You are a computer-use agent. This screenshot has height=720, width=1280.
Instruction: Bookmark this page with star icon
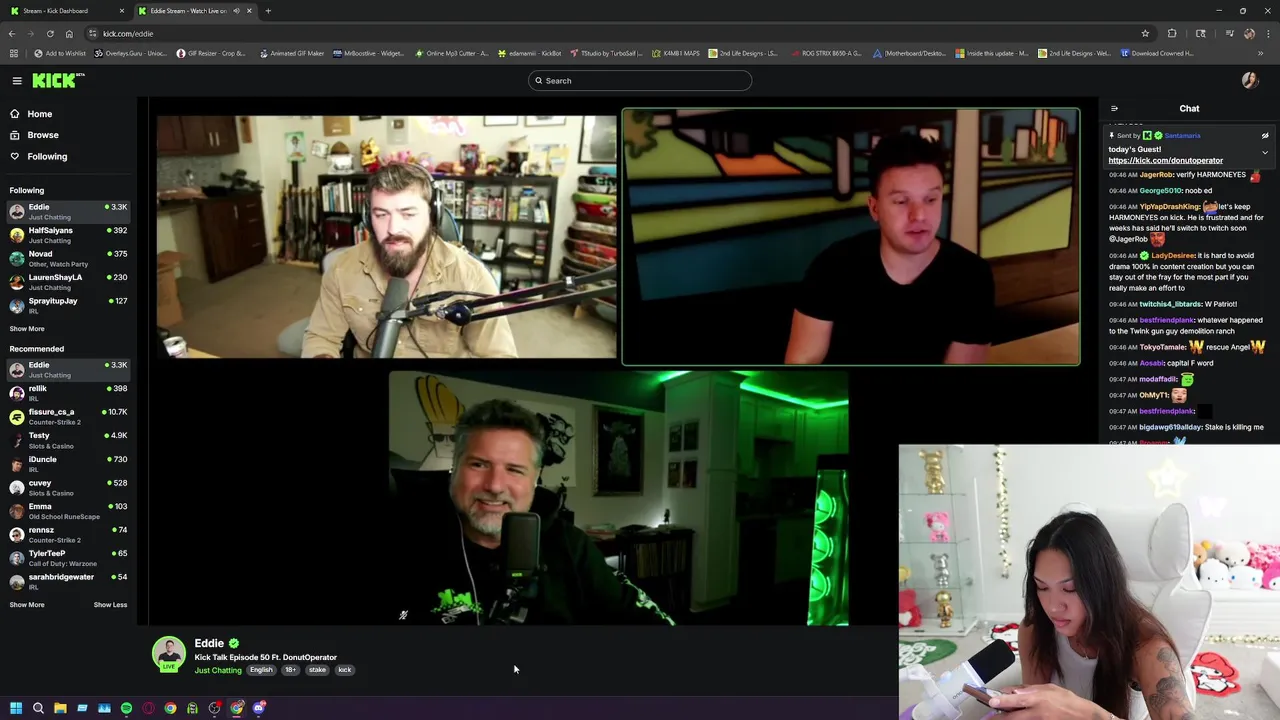pos(1145,33)
